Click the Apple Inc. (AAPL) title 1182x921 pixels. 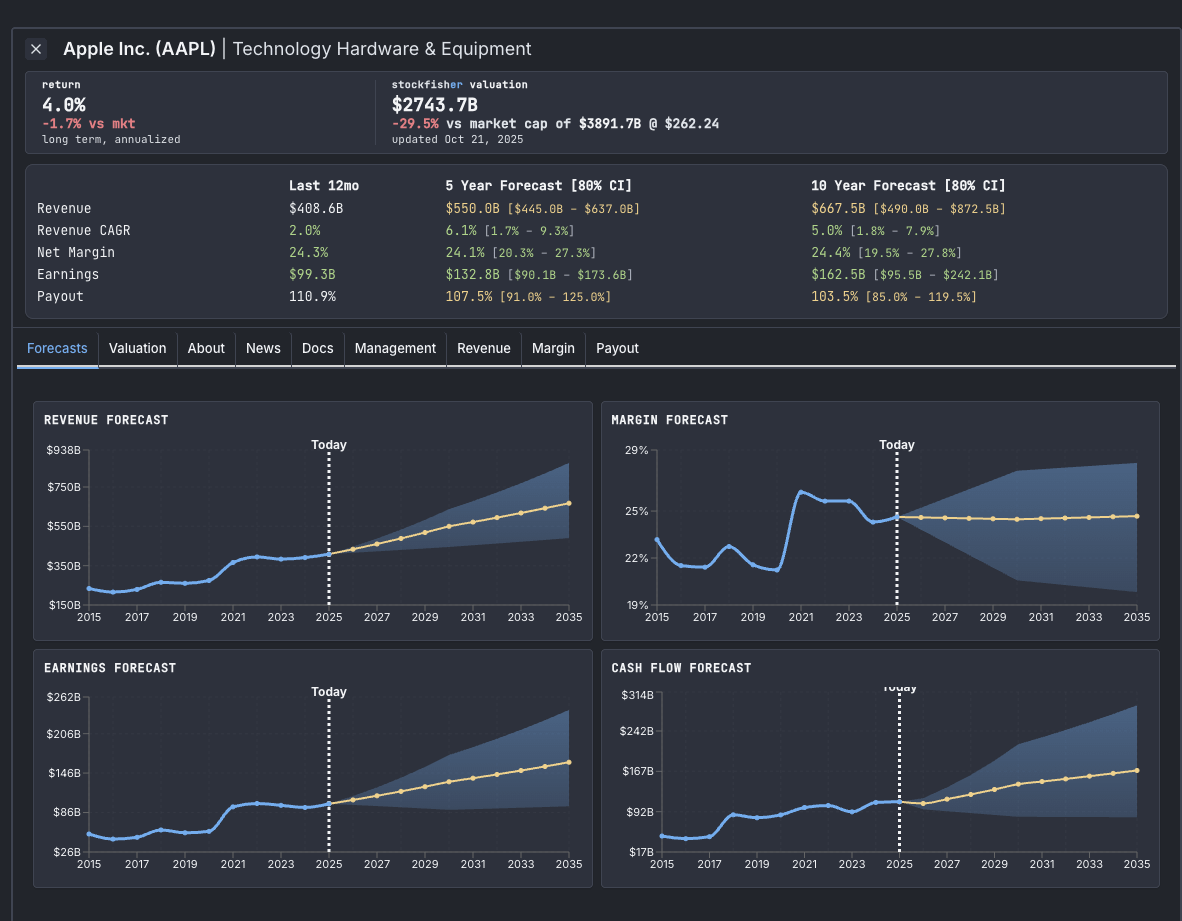click(x=139, y=49)
